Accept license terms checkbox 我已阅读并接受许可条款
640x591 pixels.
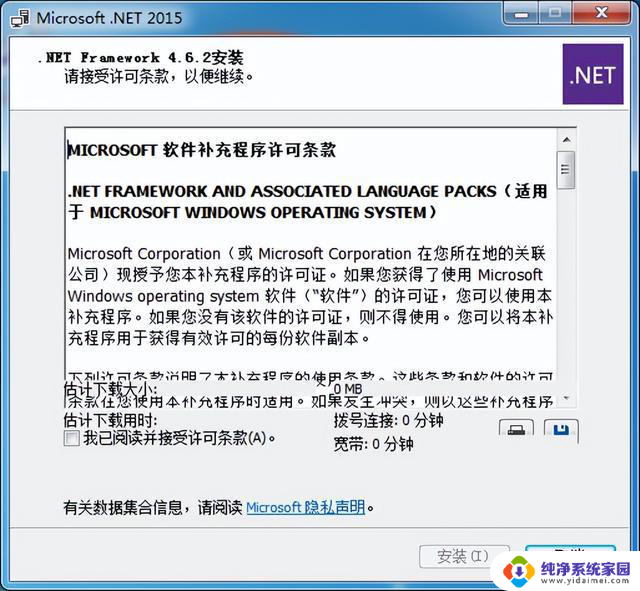[72, 438]
